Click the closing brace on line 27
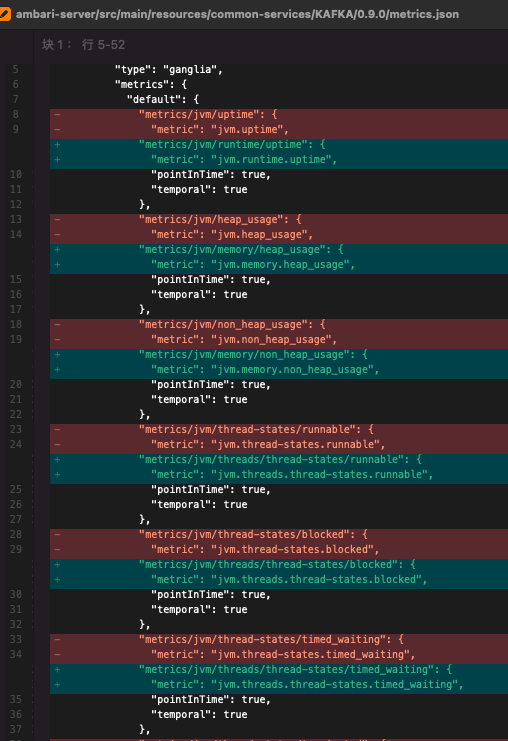 (145, 520)
